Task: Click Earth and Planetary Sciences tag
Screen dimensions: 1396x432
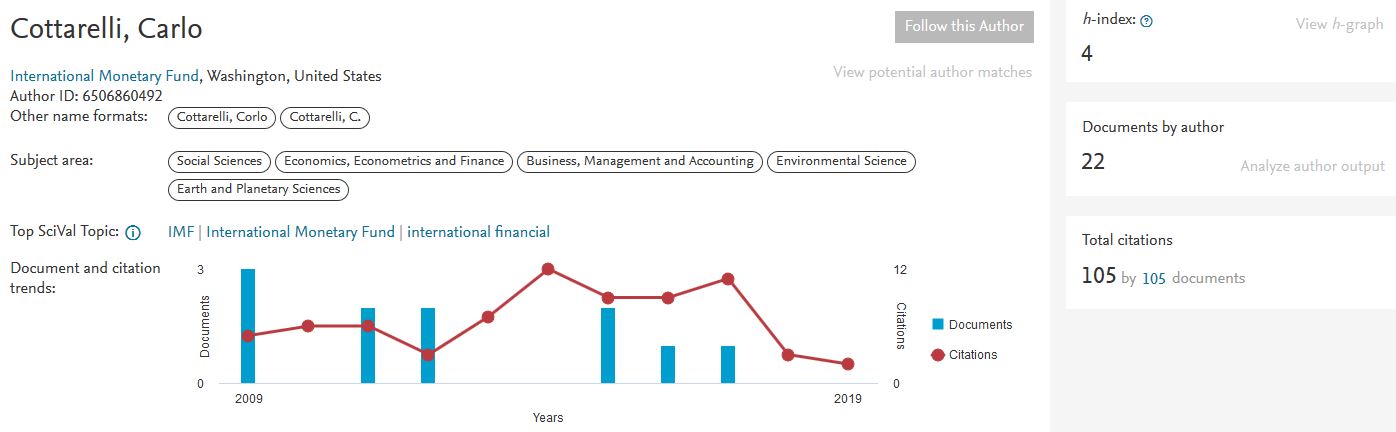Action: click(259, 189)
